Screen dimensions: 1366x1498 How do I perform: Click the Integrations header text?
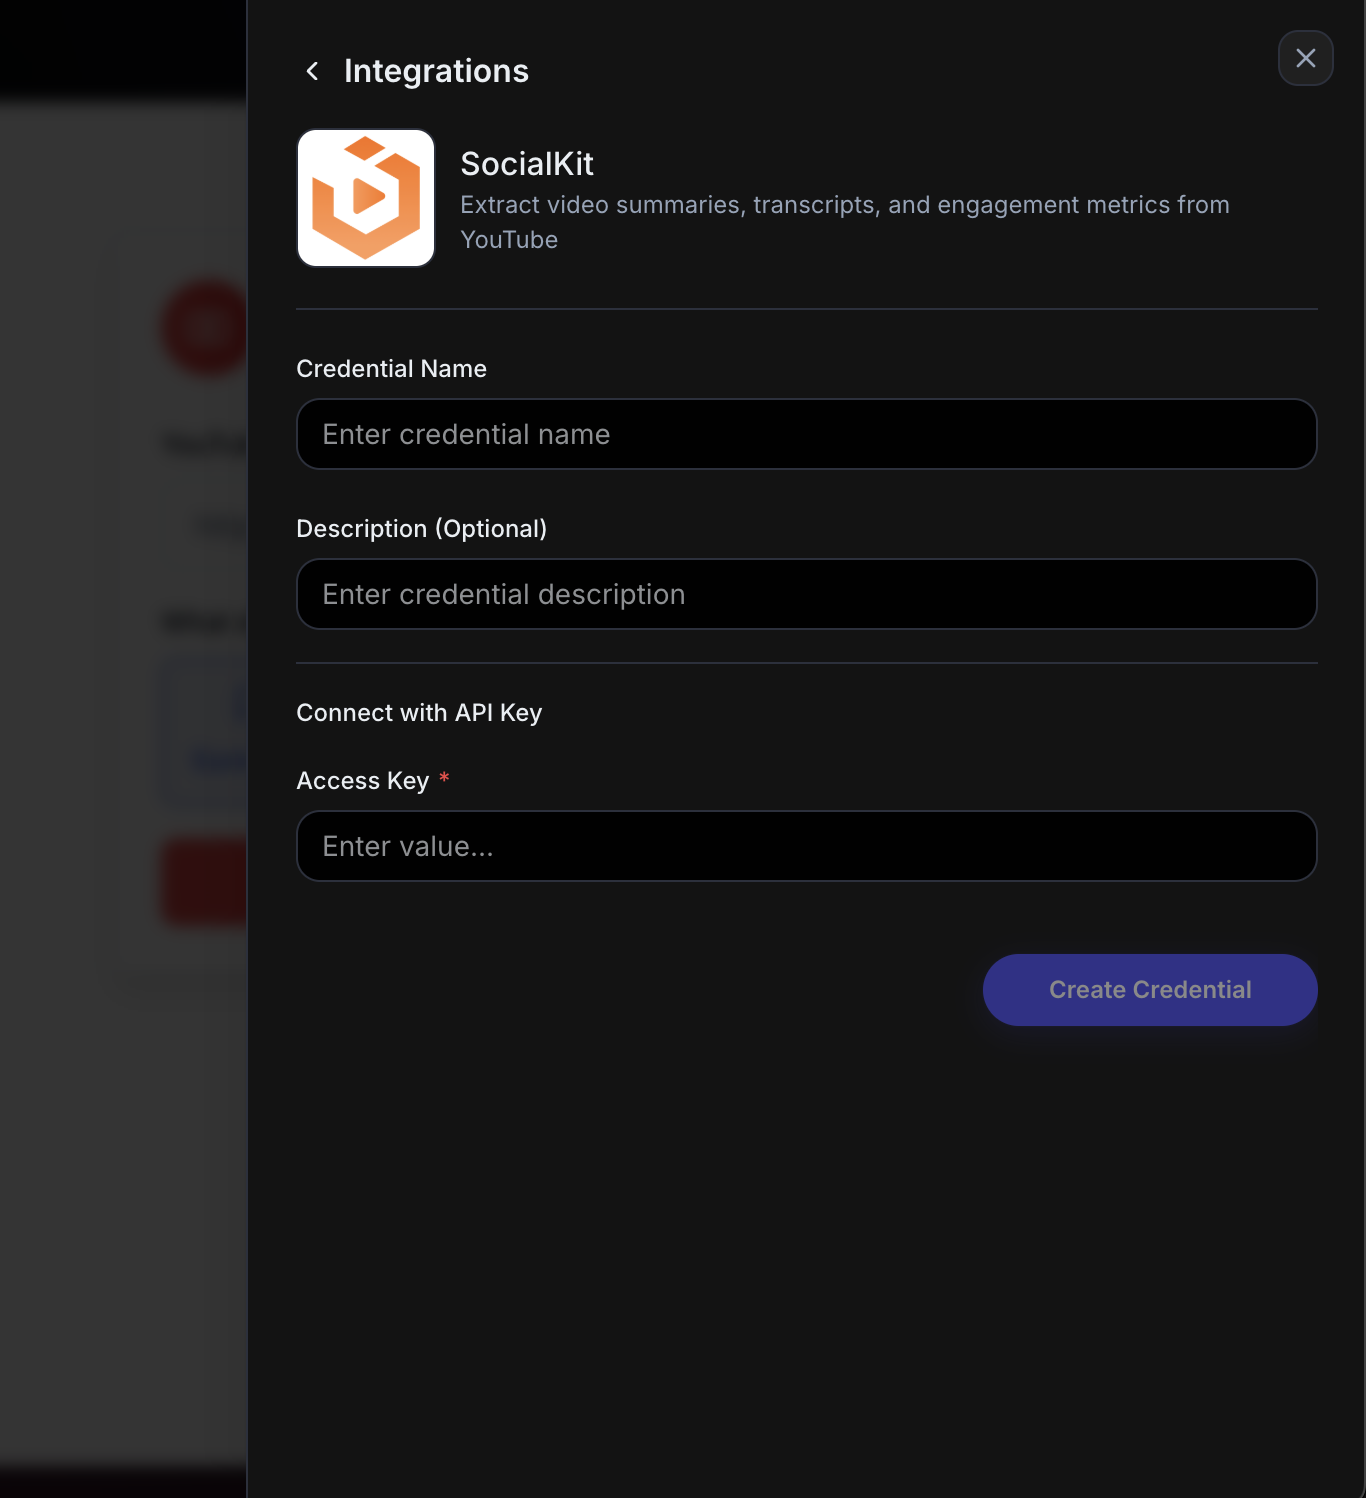pyautogui.click(x=436, y=70)
